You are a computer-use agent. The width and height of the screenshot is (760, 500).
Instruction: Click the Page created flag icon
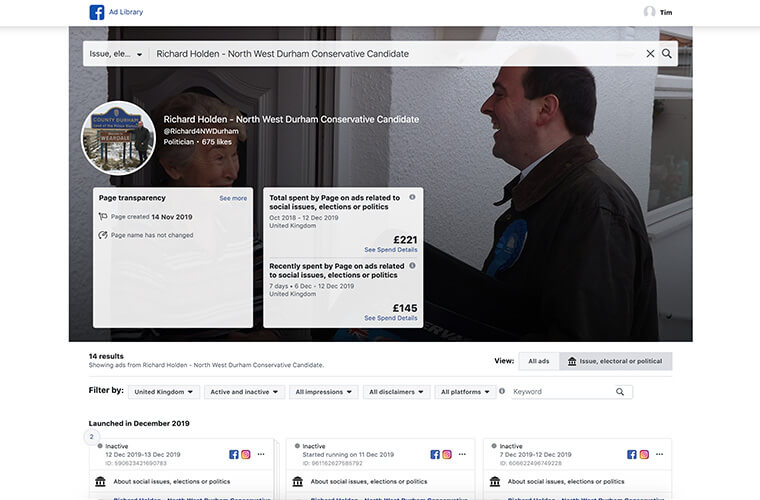tap(103, 217)
